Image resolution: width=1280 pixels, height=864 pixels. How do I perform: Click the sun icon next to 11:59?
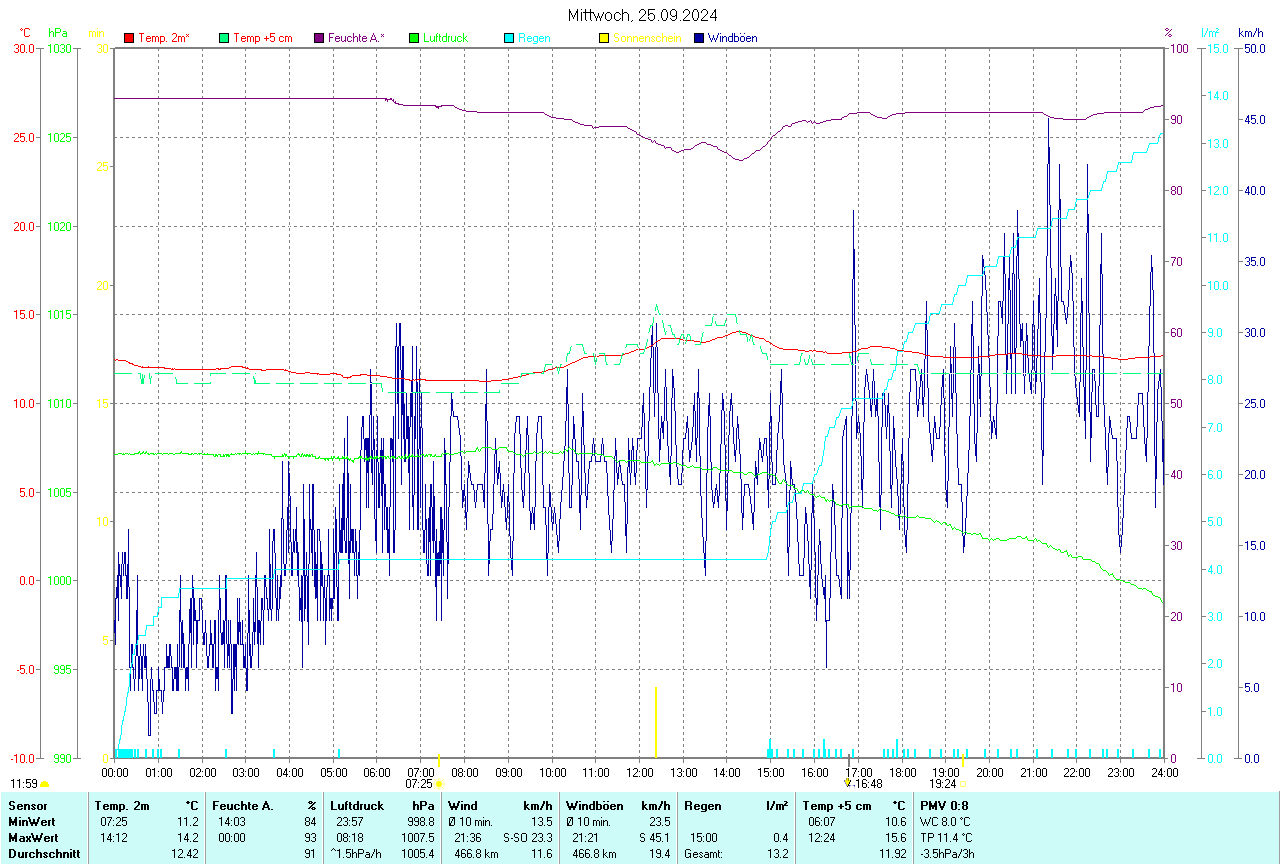coord(45,784)
